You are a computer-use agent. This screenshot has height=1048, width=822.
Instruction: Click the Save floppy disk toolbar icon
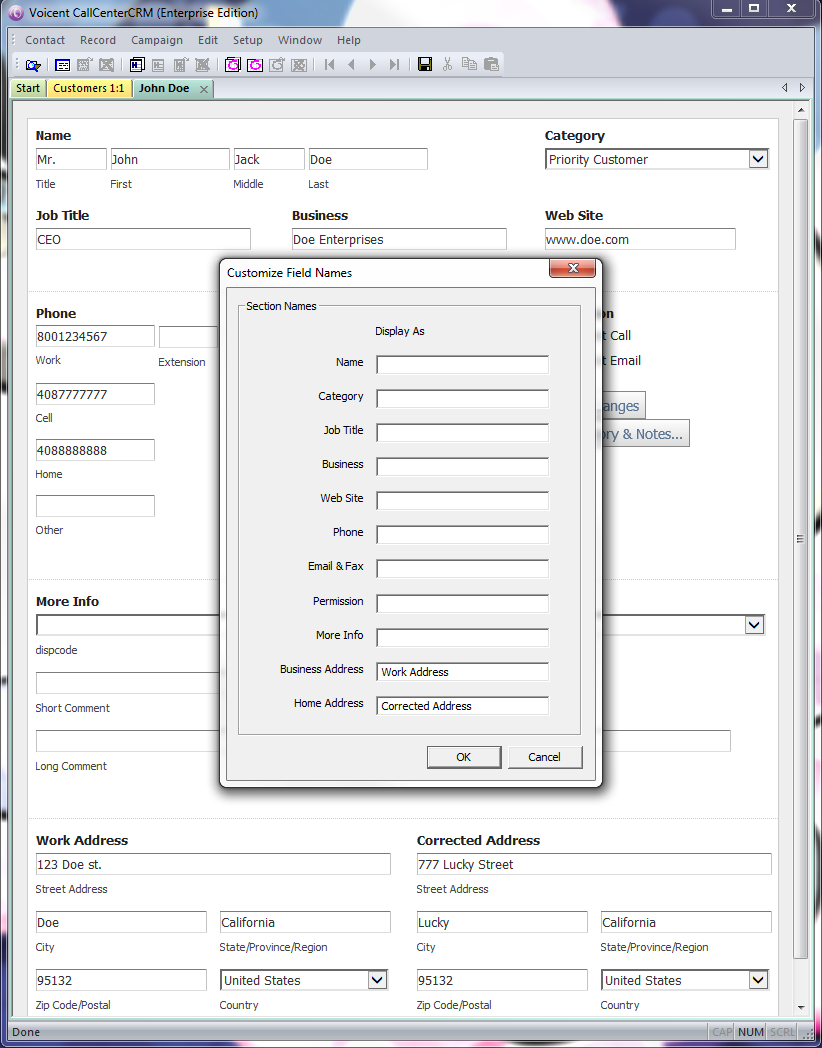425,65
